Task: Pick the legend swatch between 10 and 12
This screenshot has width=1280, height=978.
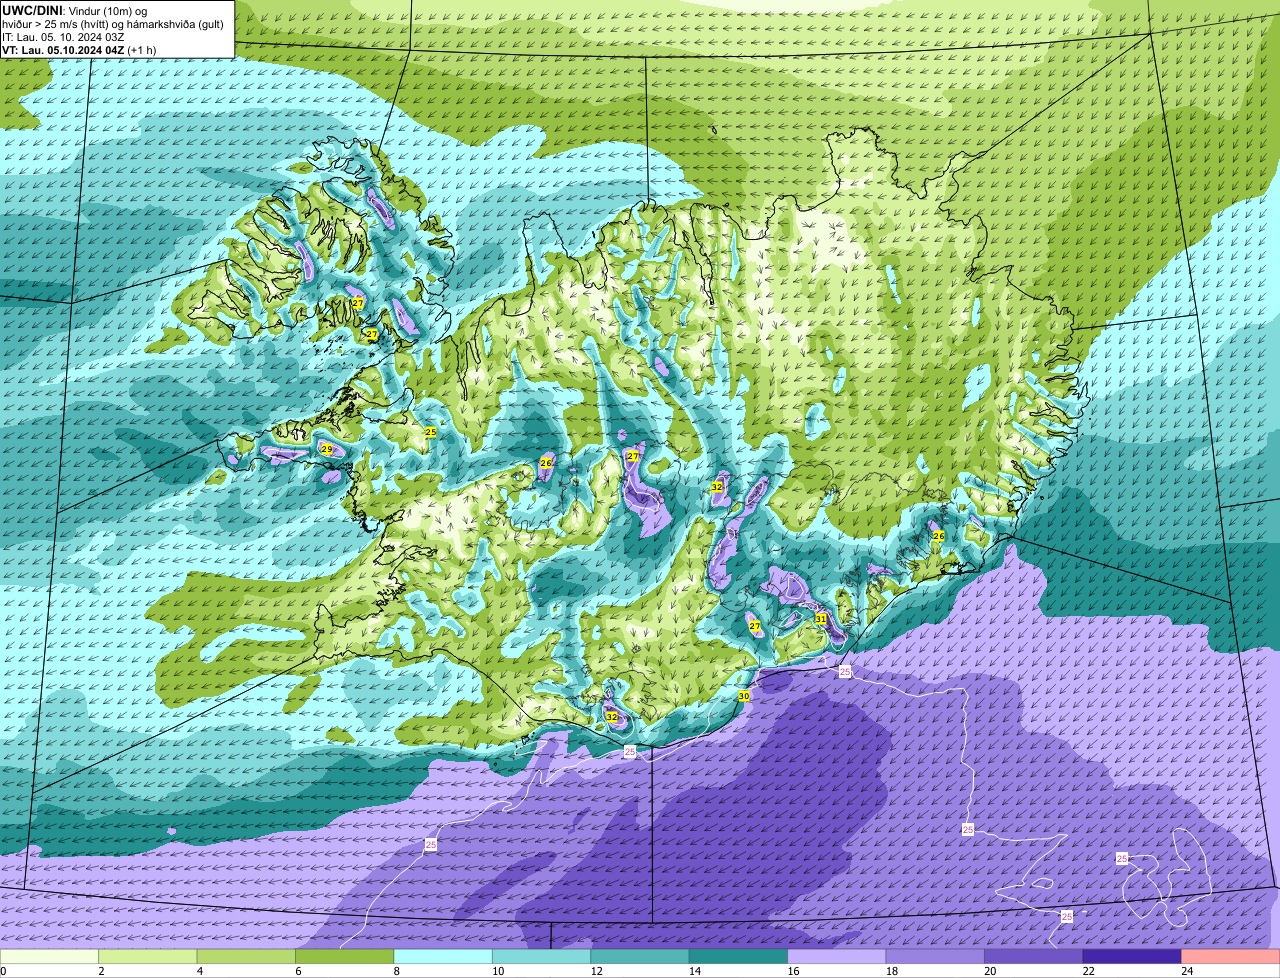Action: (542, 957)
